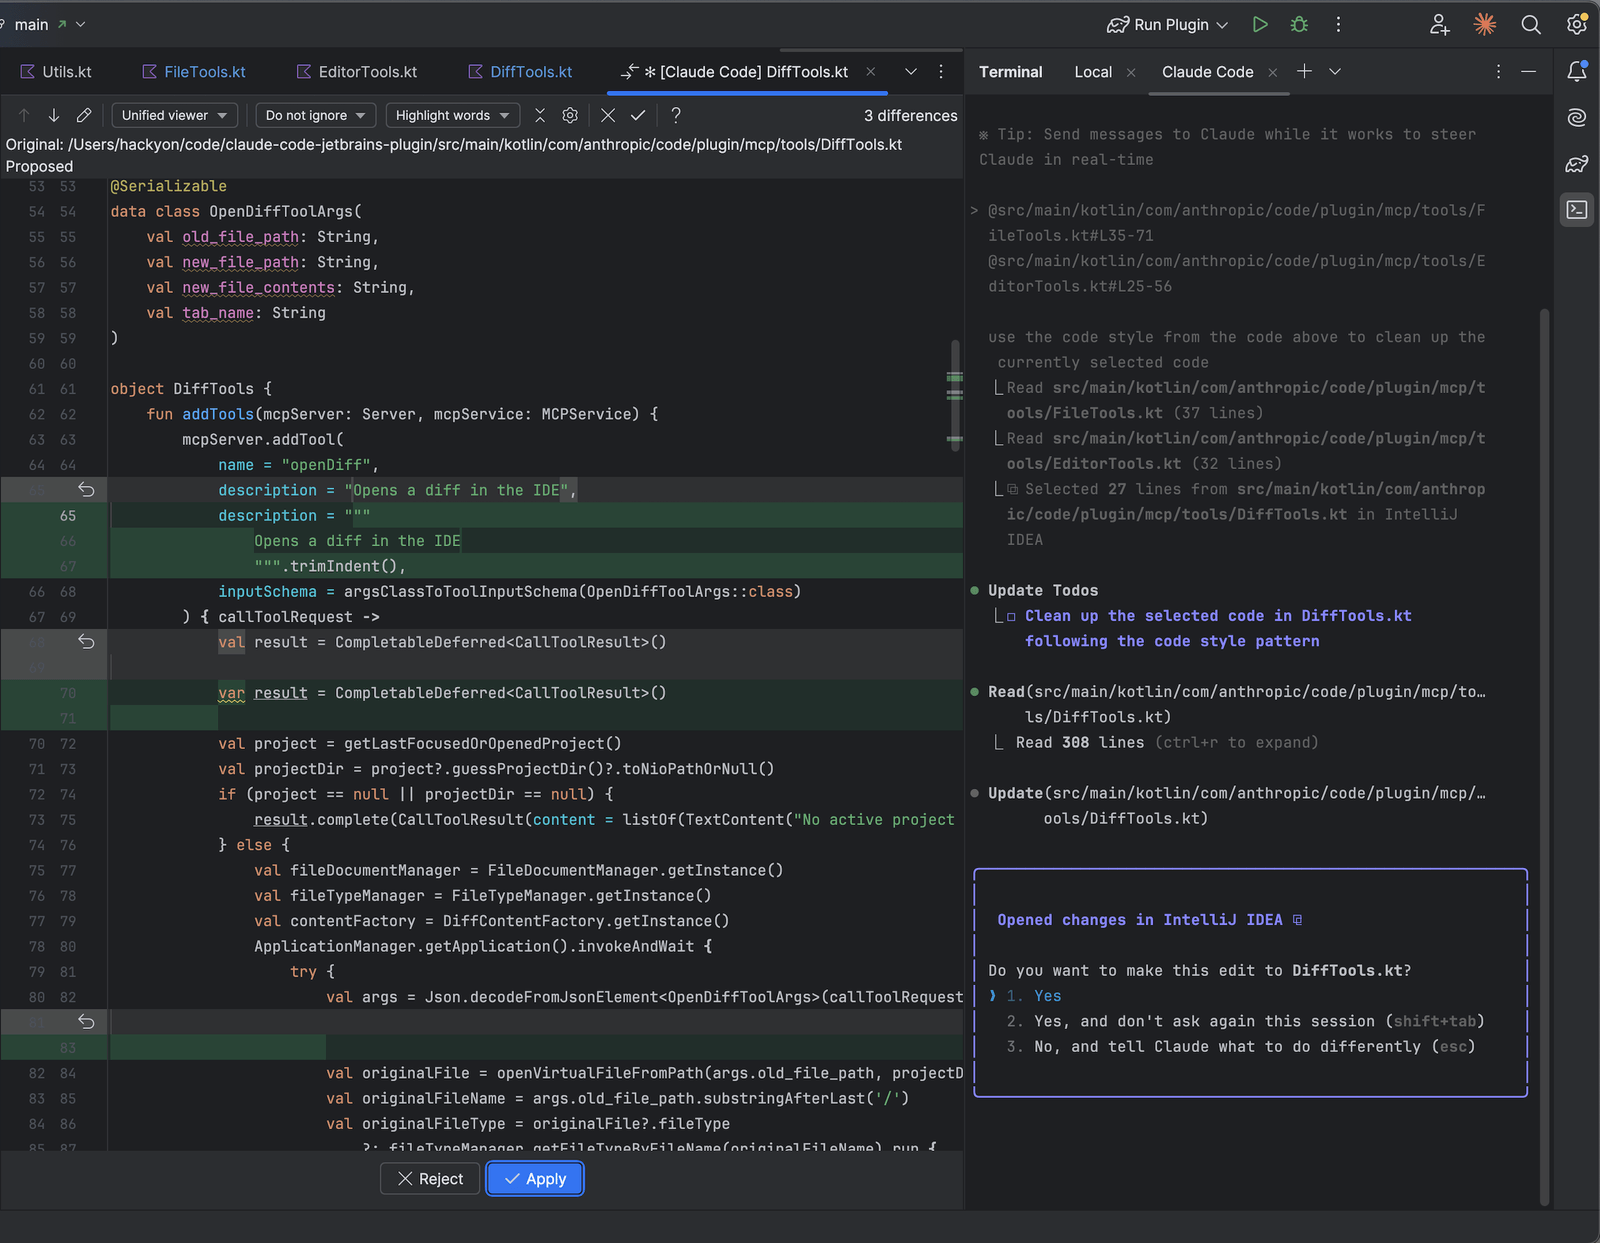
Task: Open the Do not ignore dropdown
Action: 316,115
